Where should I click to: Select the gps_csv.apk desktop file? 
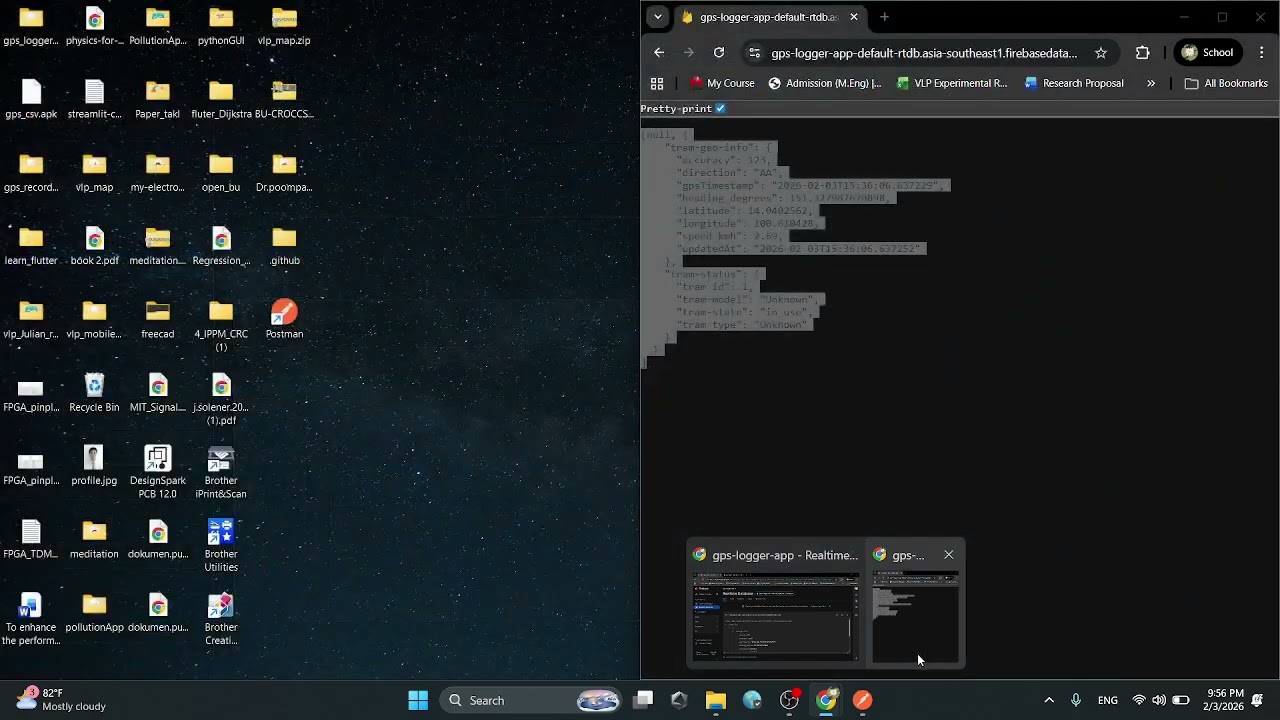31,99
